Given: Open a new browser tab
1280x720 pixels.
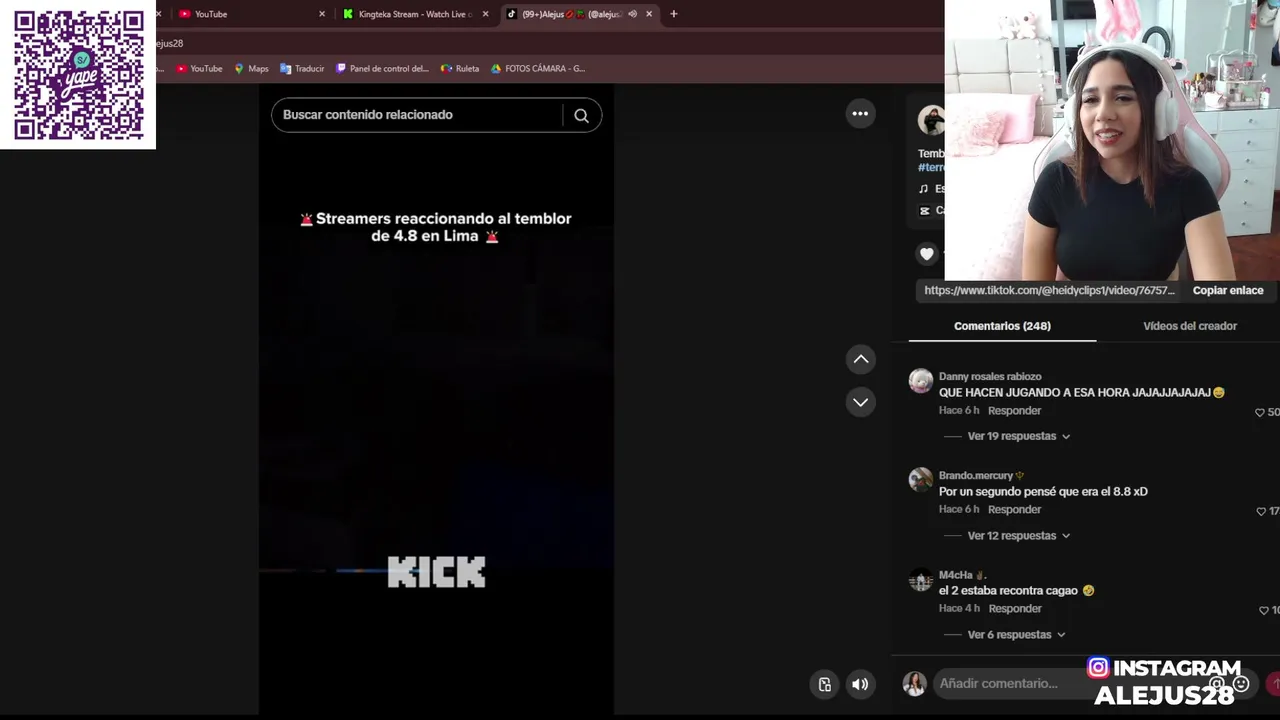Looking at the screenshot, I should 674,14.
